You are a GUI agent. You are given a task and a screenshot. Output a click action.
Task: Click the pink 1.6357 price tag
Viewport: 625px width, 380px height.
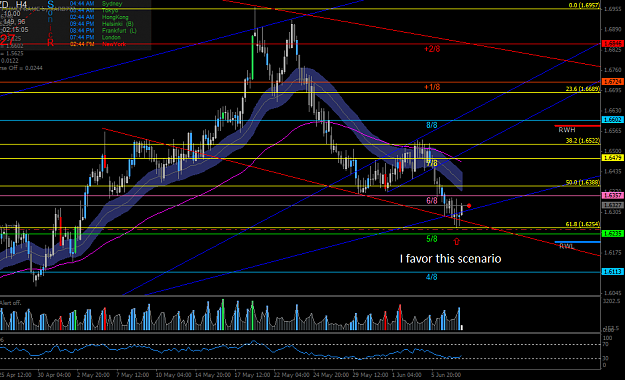tap(613, 195)
